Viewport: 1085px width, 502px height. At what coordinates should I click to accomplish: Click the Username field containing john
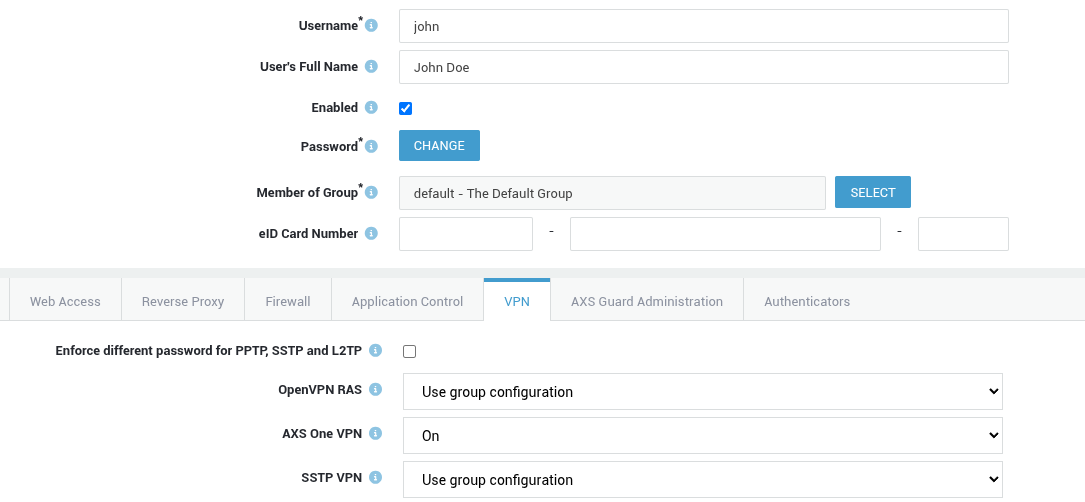[x=704, y=26]
